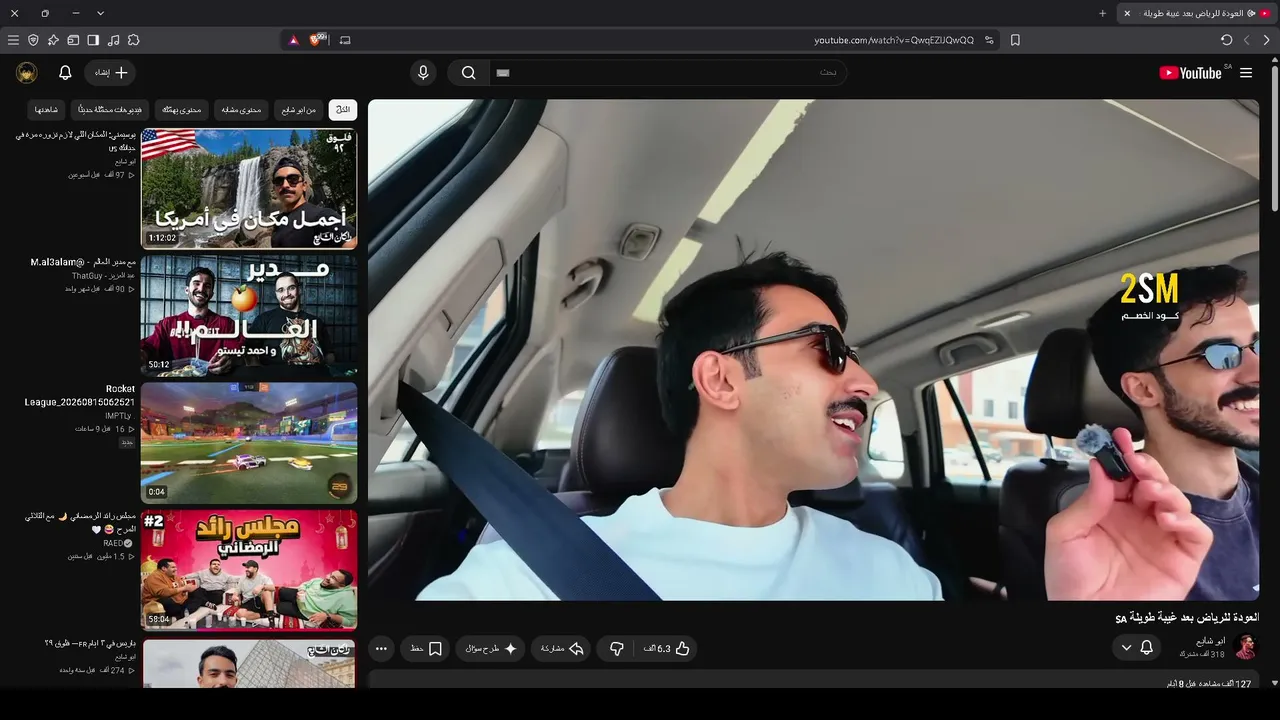
Task: Open the IMPTLy channel link
Action: click(118, 415)
